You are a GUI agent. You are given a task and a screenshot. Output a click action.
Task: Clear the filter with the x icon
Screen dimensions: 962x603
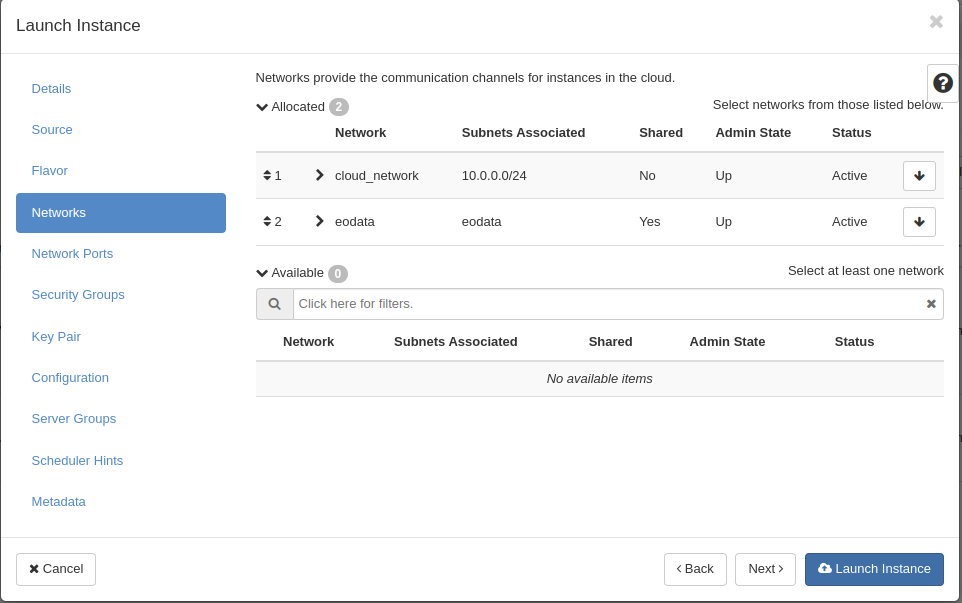[x=931, y=304]
